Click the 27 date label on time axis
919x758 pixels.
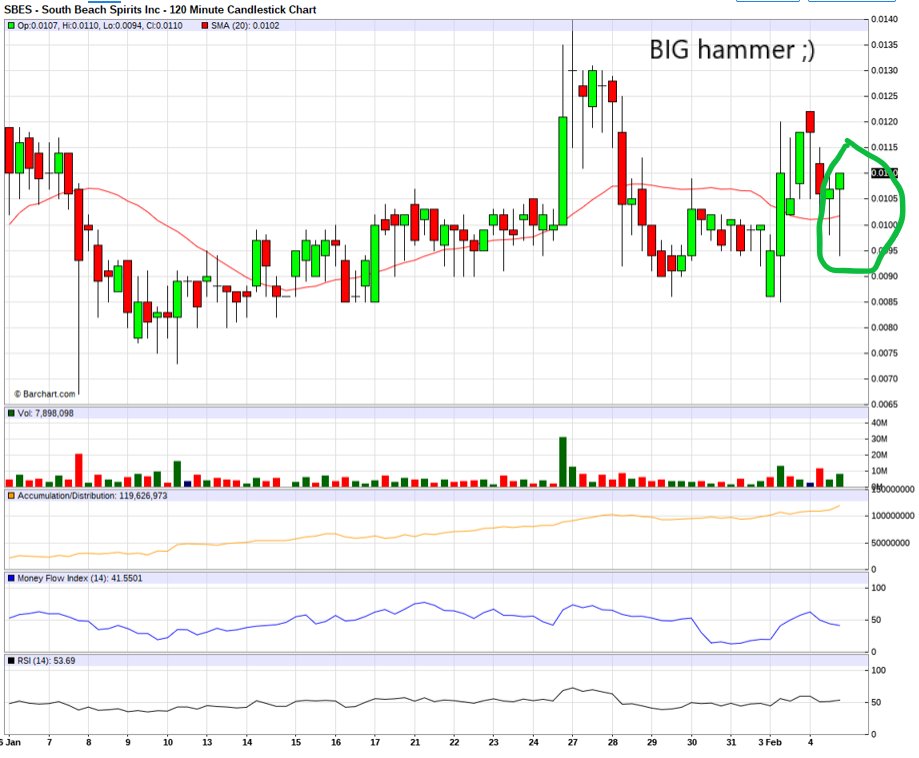[573, 742]
